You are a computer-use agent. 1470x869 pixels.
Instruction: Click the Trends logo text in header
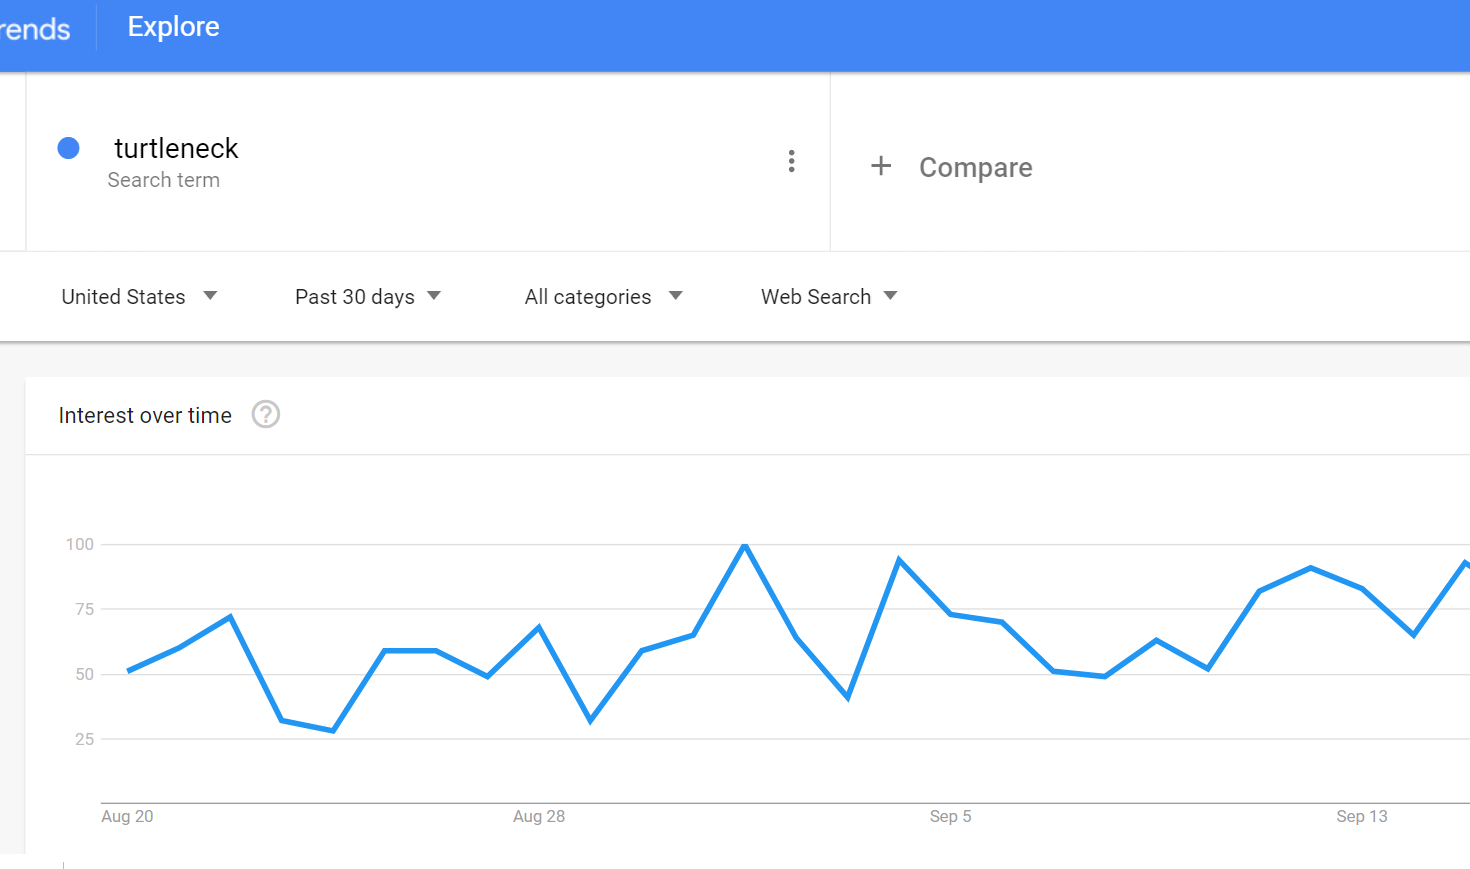[35, 29]
